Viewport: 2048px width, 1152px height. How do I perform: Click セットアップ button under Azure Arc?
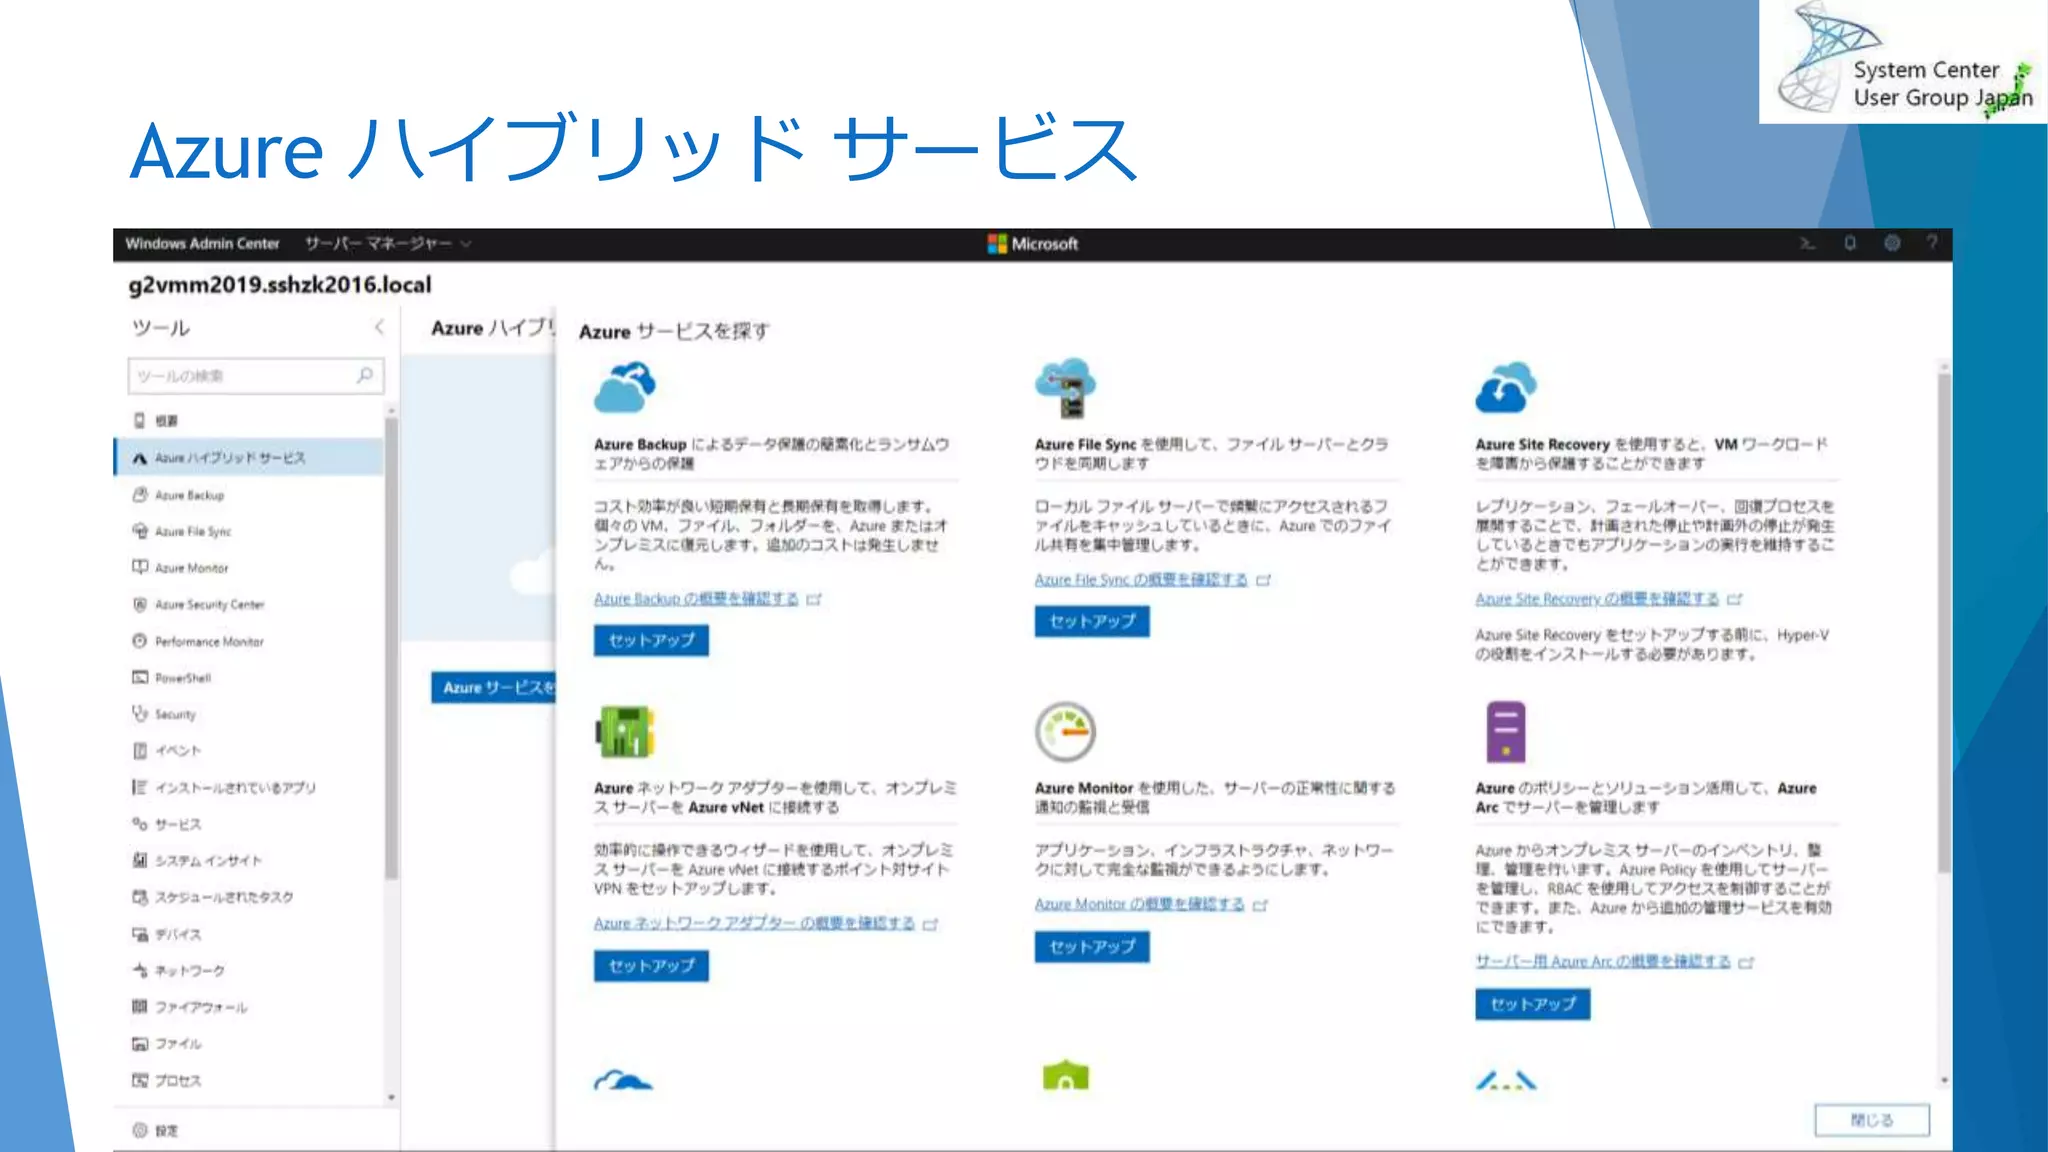coord(1533,1004)
